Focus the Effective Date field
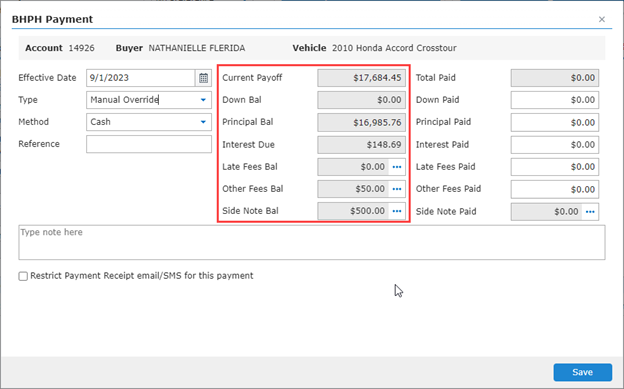The height and width of the screenshot is (389, 624). pyautogui.click(x=140, y=78)
